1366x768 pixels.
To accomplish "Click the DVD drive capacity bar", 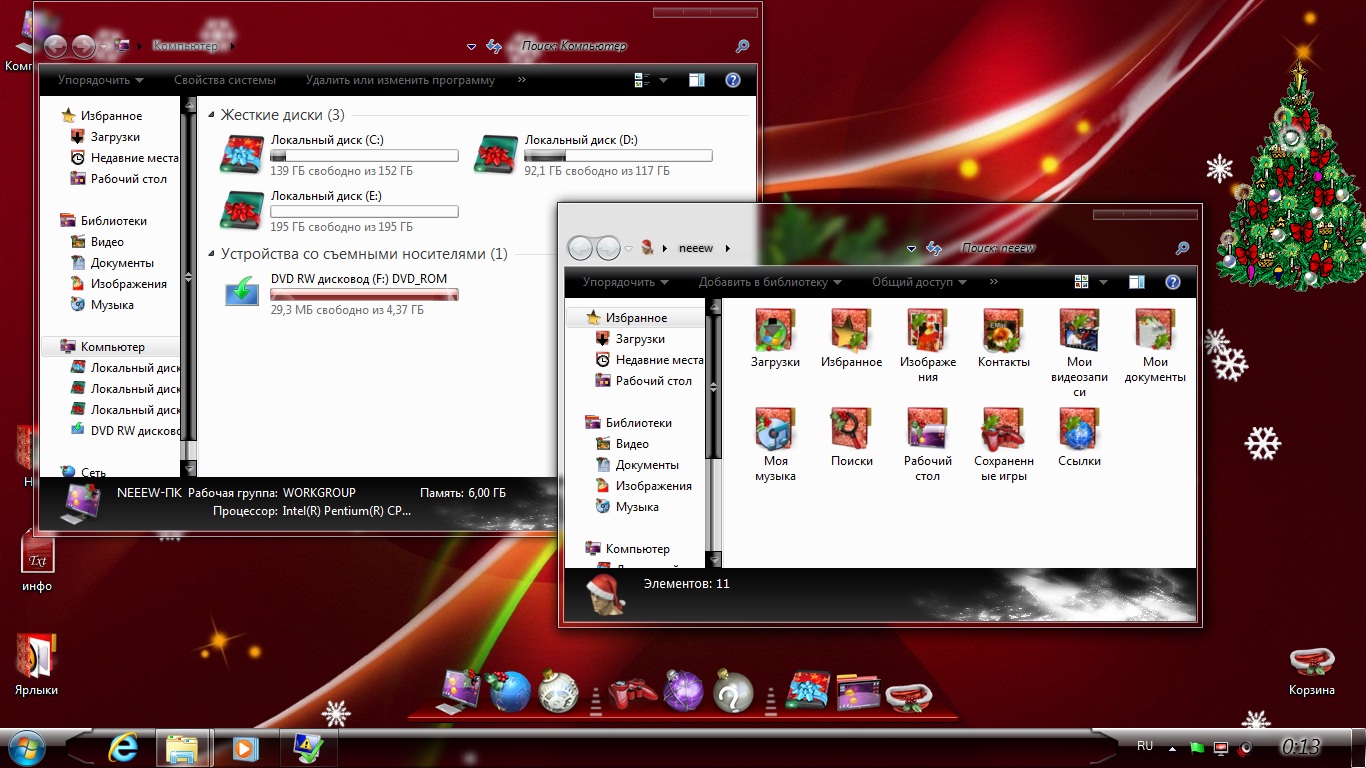I will coord(364,295).
